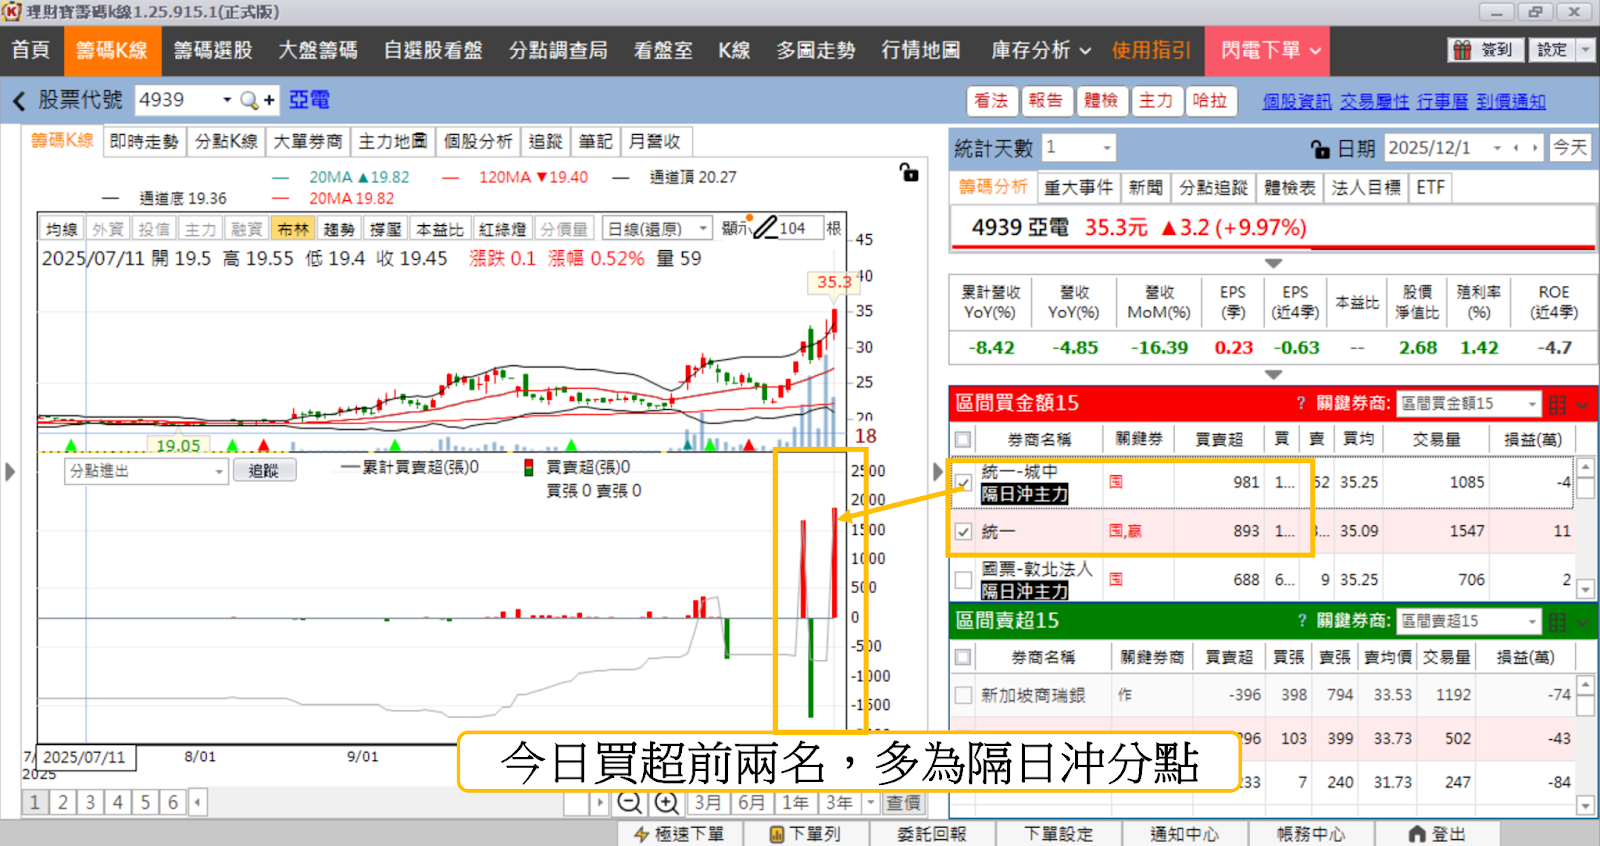Go to previous date arrow in date picker
Screen dimensions: 1600x846
pyautogui.click(x=1517, y=148)
